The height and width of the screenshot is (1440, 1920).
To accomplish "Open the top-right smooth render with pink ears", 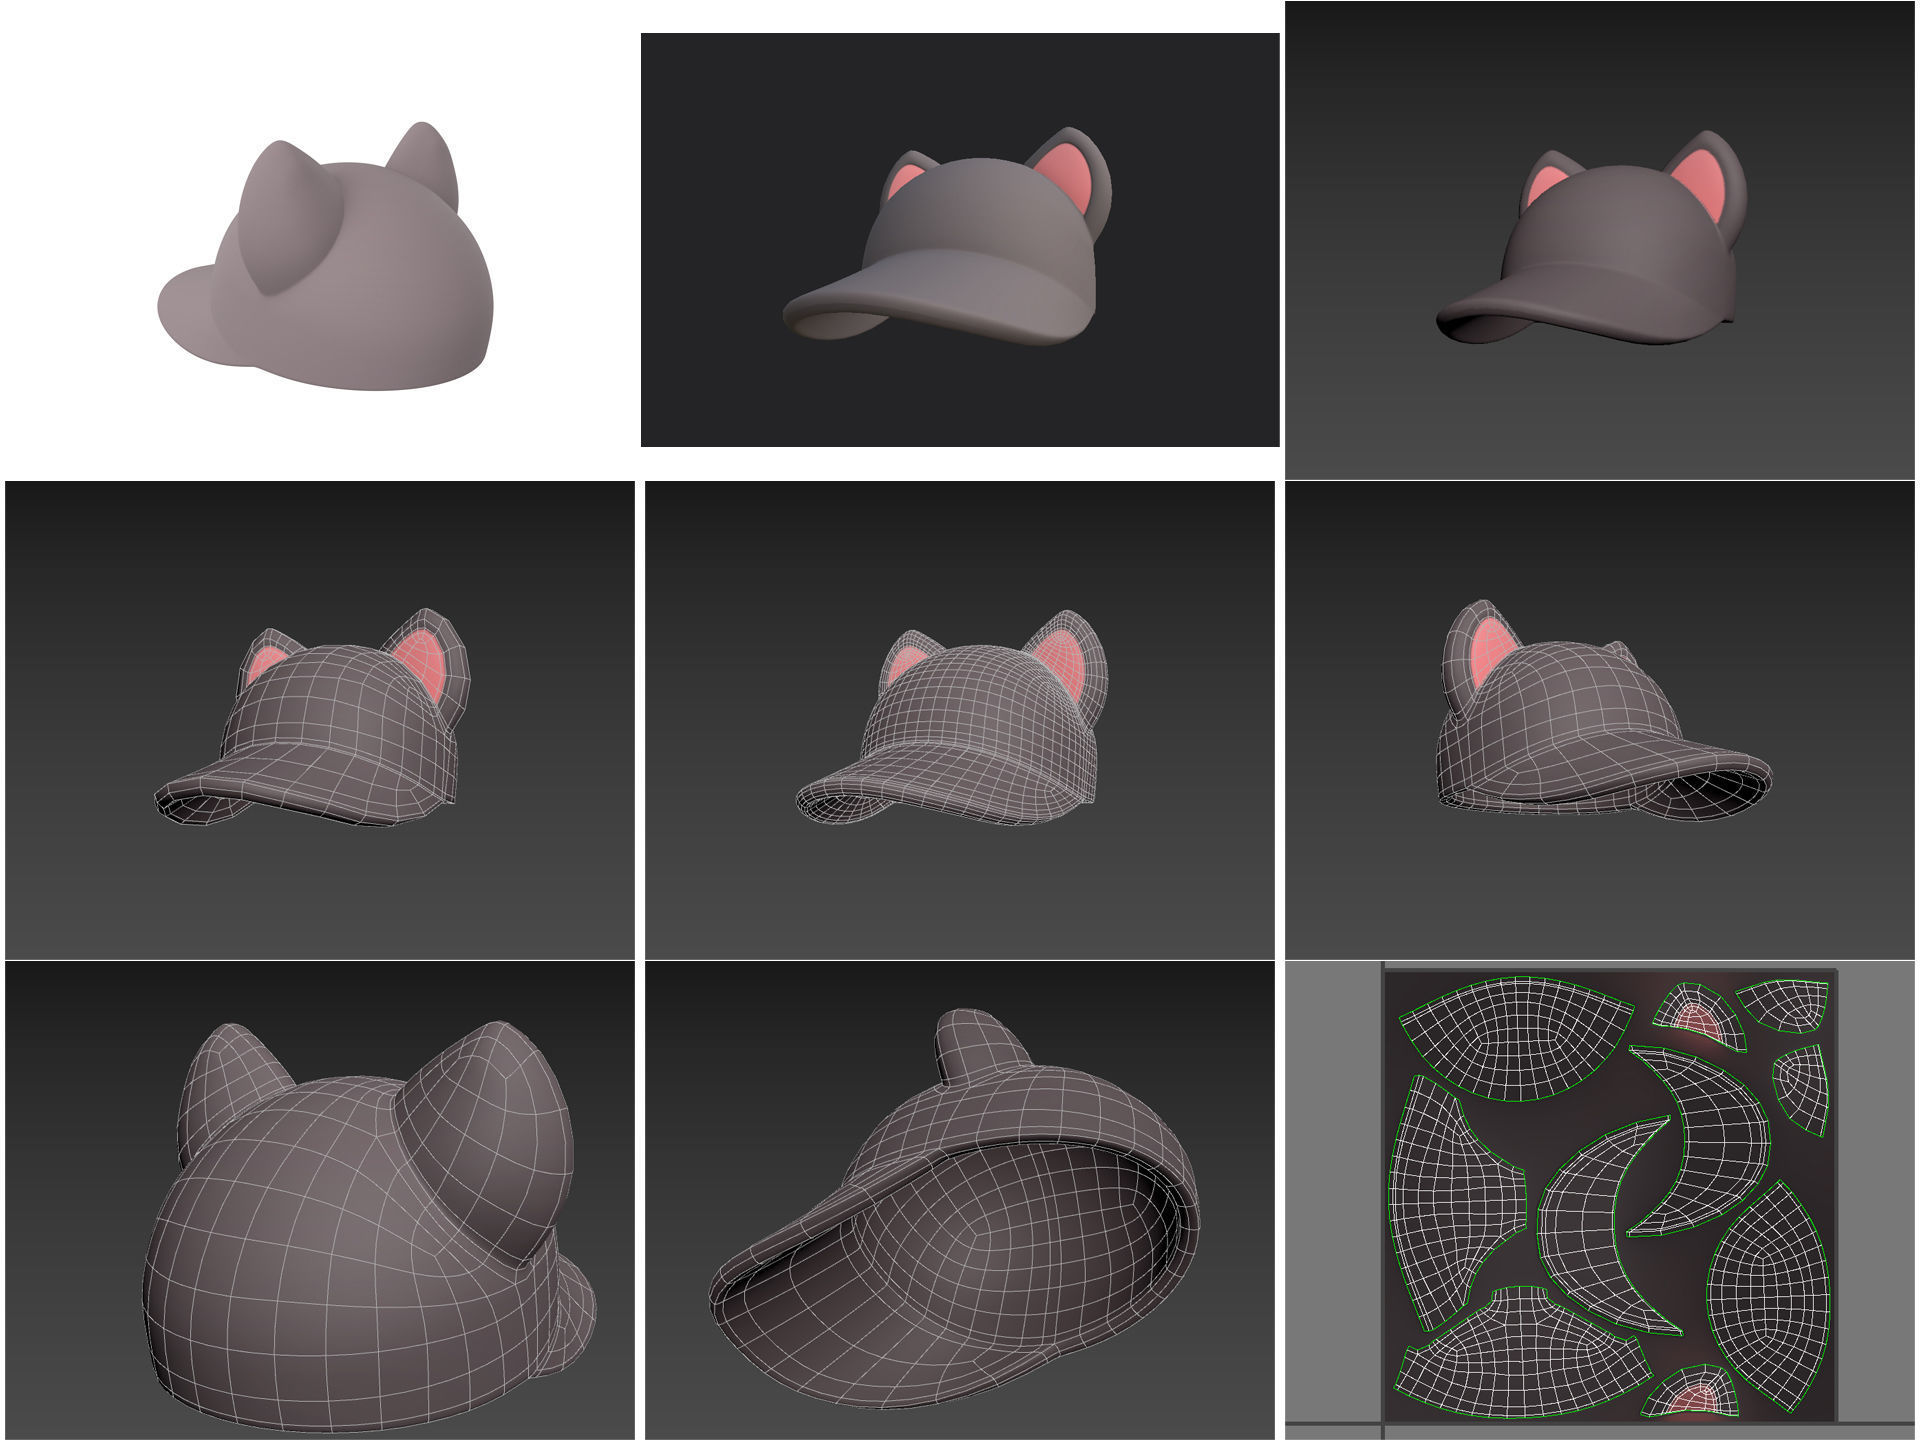I will (1600, 240).
